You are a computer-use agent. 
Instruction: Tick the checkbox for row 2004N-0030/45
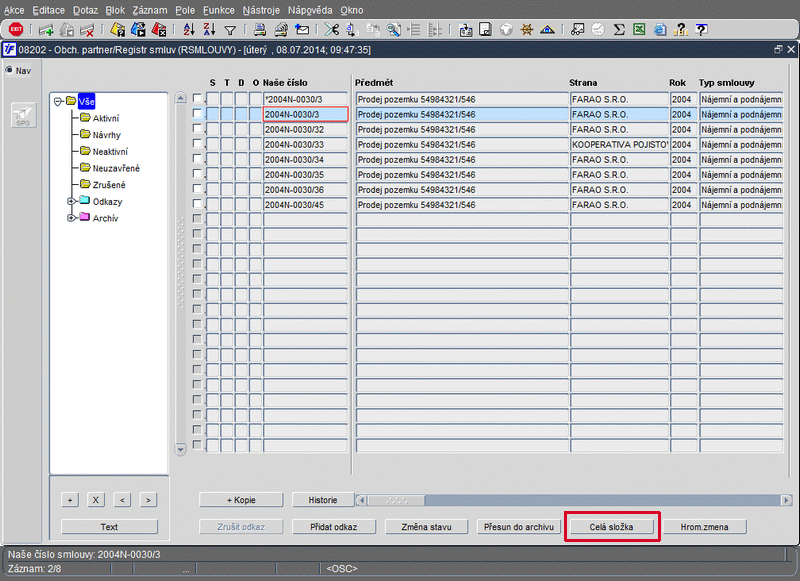point(197,204)
